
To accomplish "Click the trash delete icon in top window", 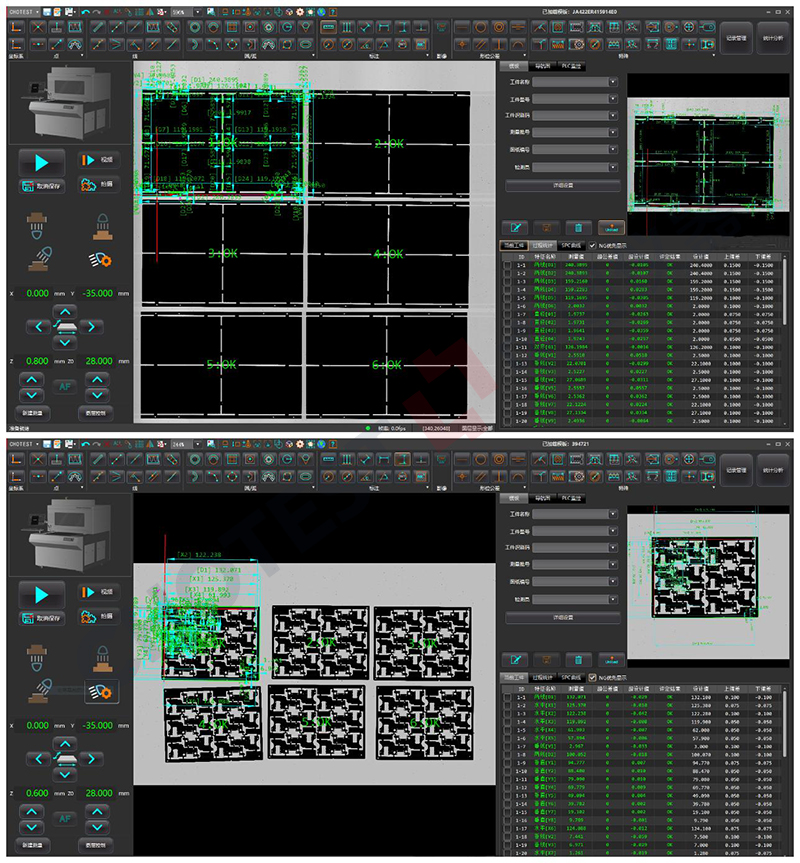I will [578, 227].
